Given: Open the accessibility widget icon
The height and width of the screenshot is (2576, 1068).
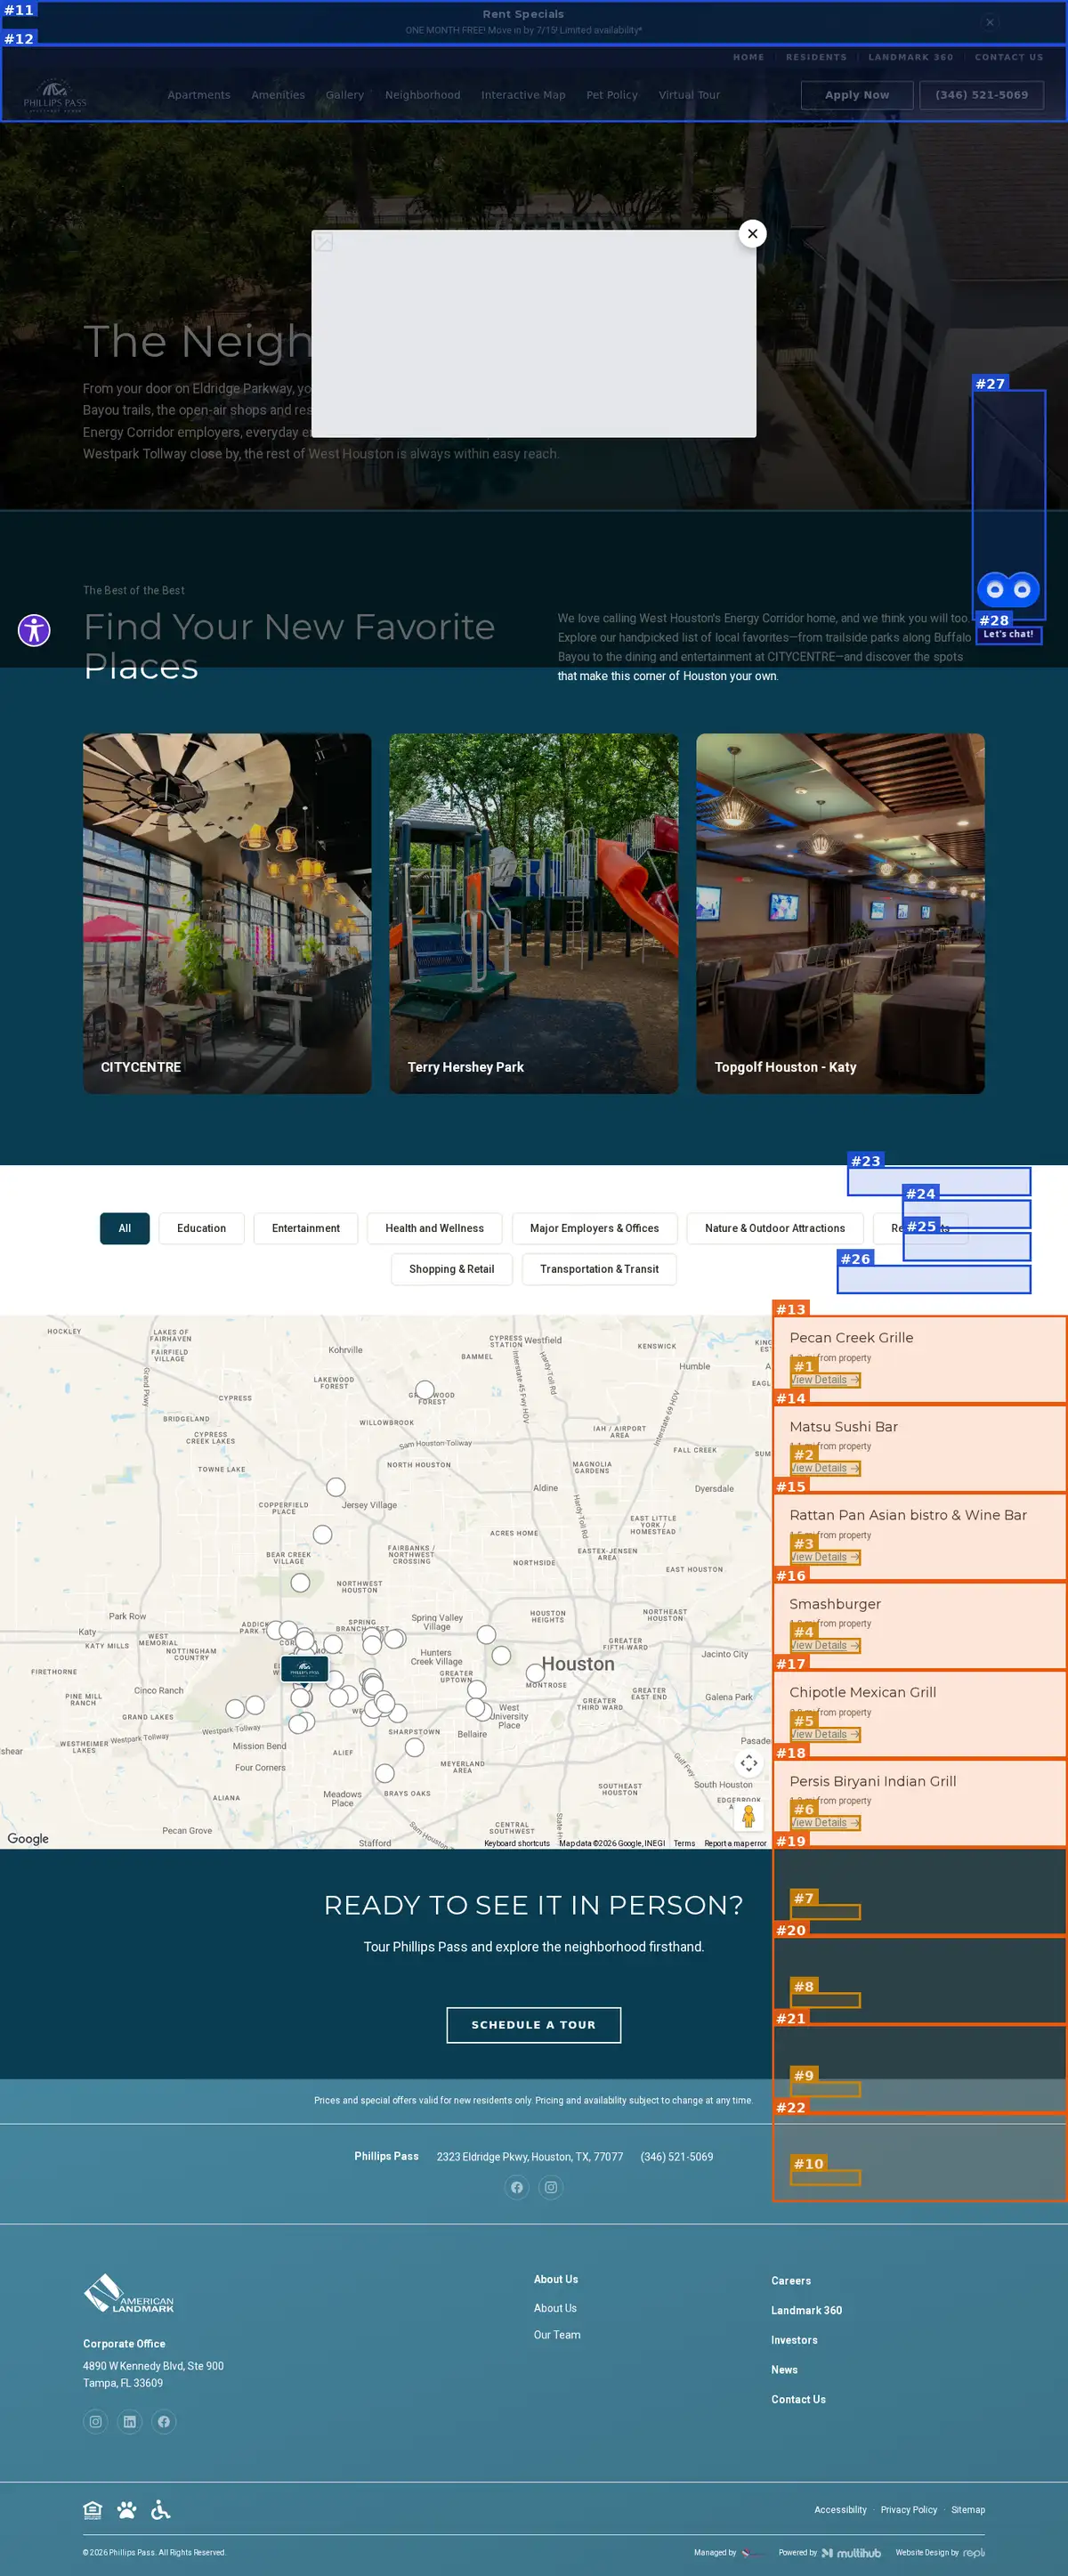Looking at the screenshot, I should (34, 630).
